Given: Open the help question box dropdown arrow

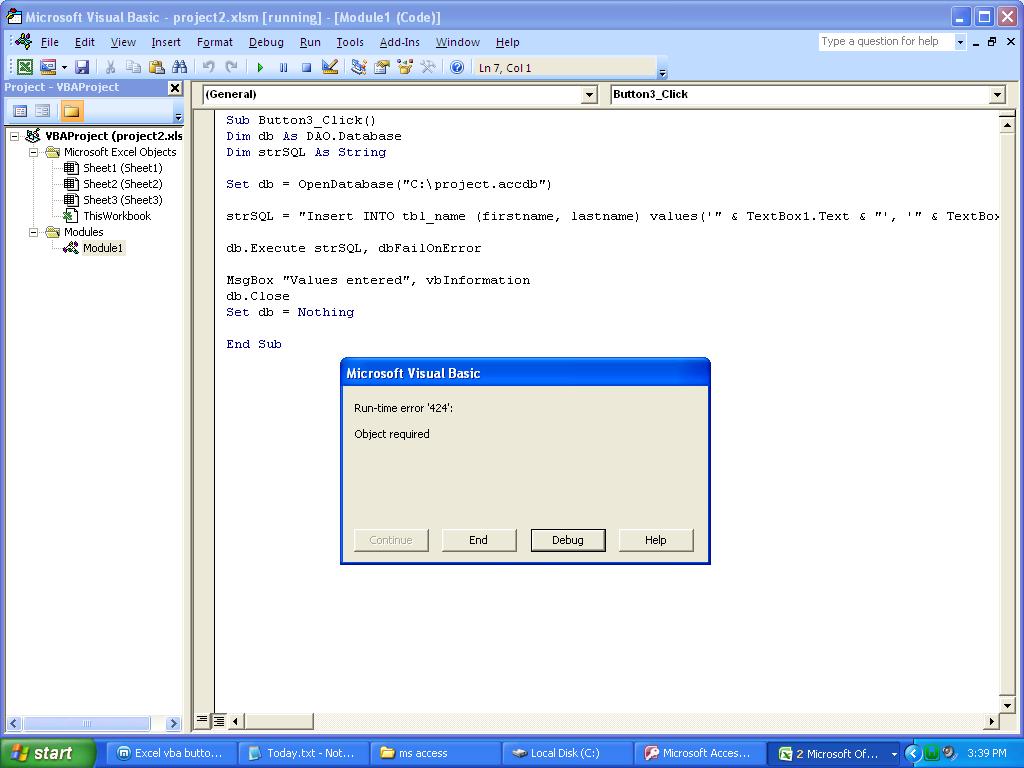Looking at the screenshot, I should click(x=960, y=42).
